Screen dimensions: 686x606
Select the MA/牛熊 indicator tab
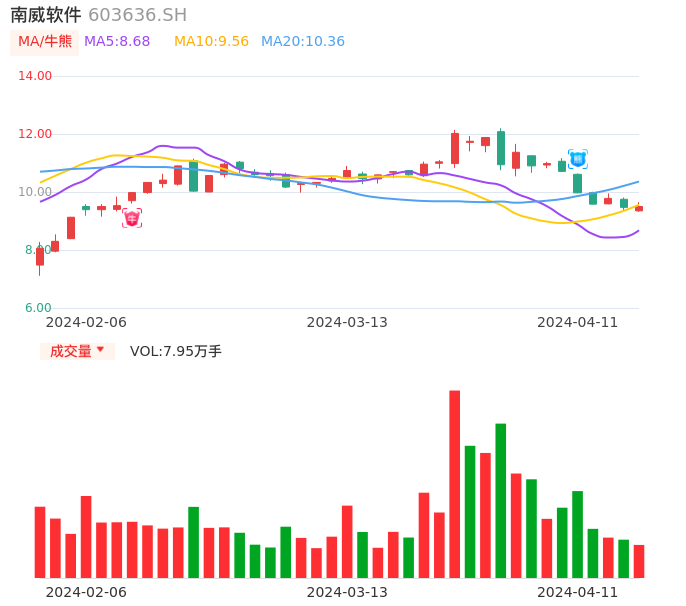(45, 42)
